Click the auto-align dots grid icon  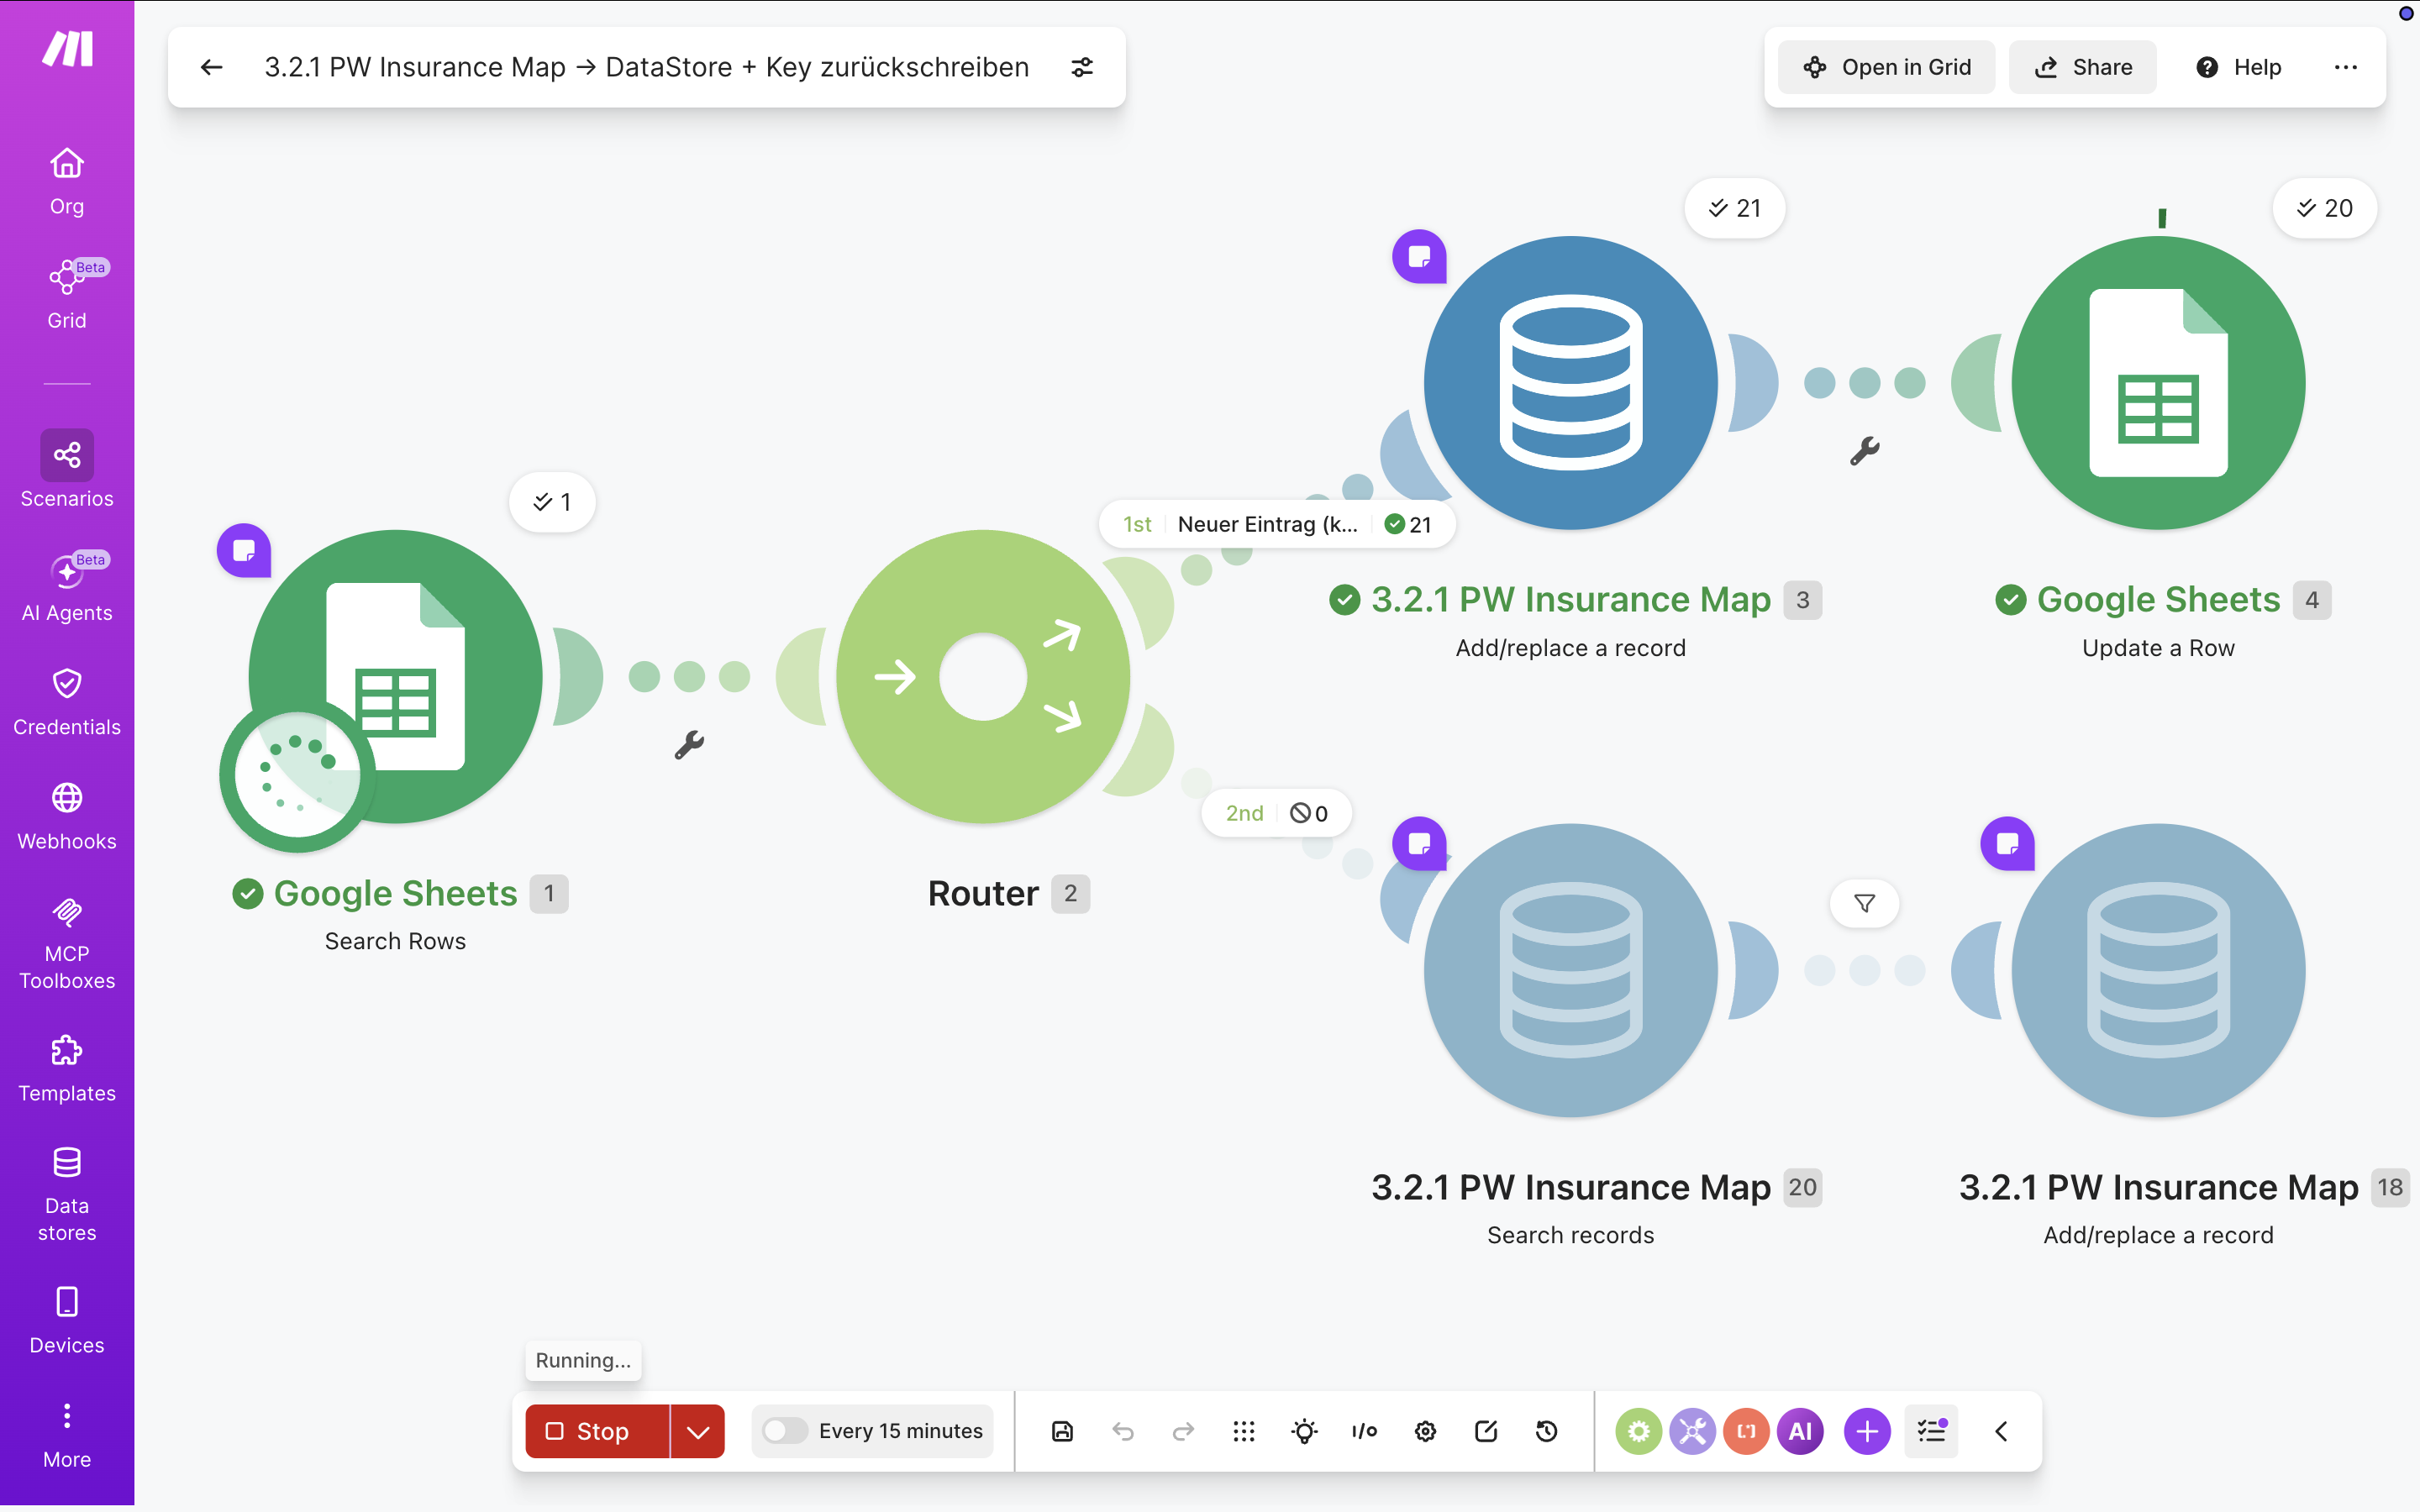coord(1244,1431)
